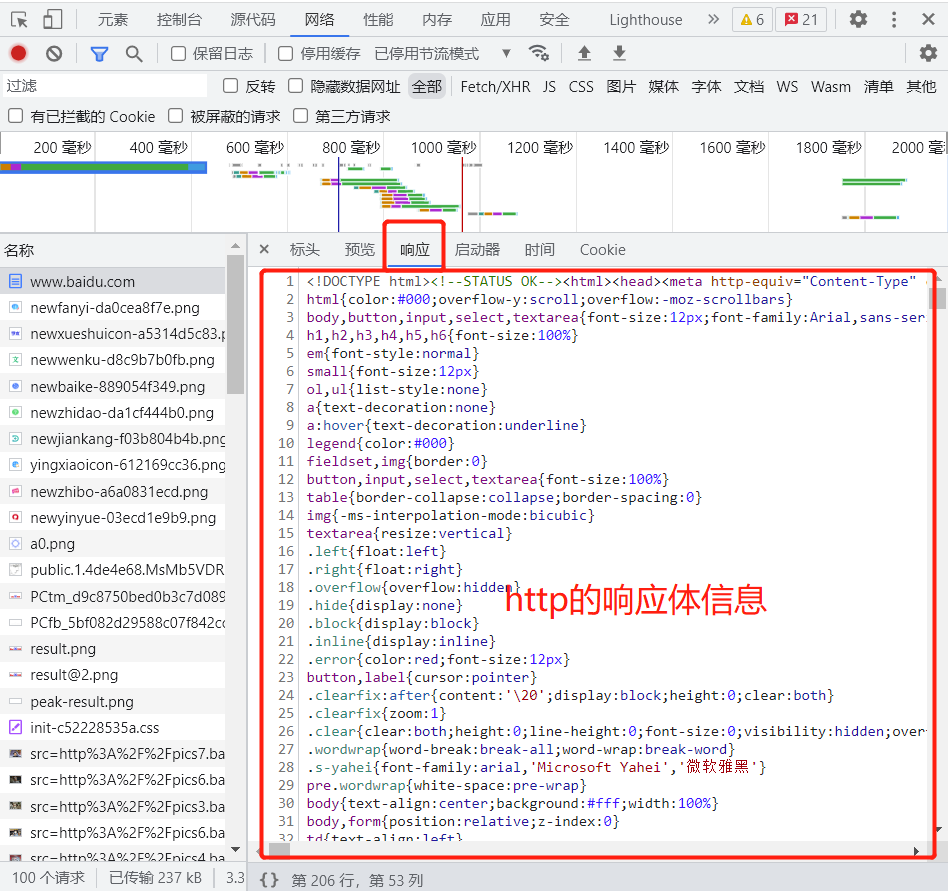Filter requests by JS type
Image resolution: width=948 pixels, height=891 pixels.
click(549, 86)
